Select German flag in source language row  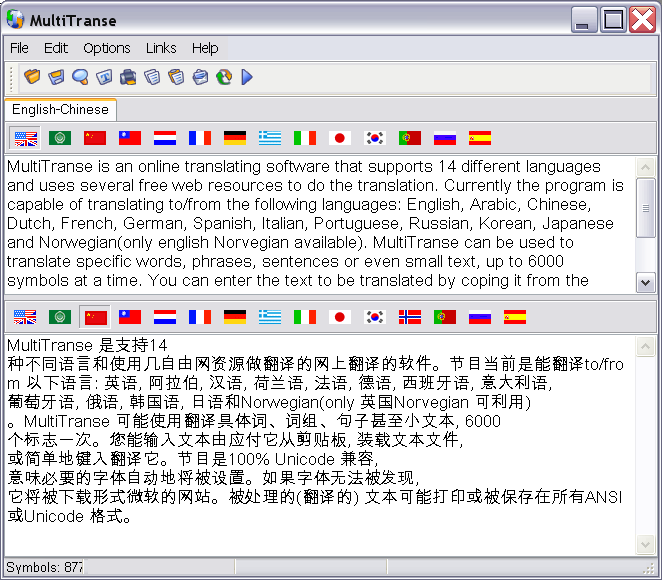[235, 138]
